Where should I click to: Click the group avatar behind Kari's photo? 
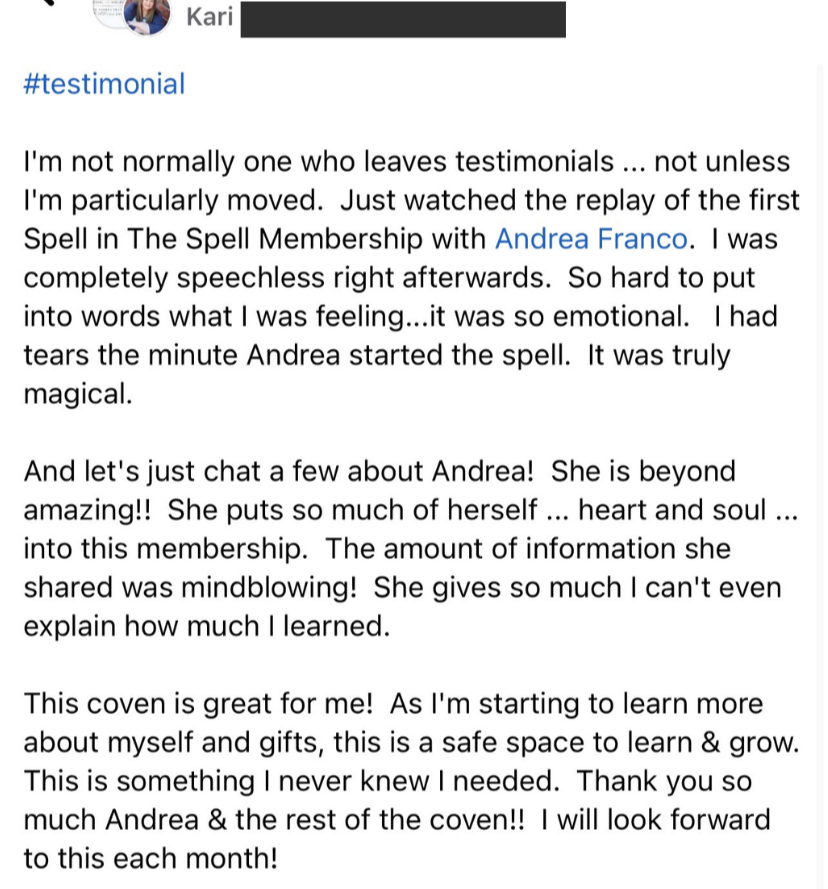(x=108, y=12)
